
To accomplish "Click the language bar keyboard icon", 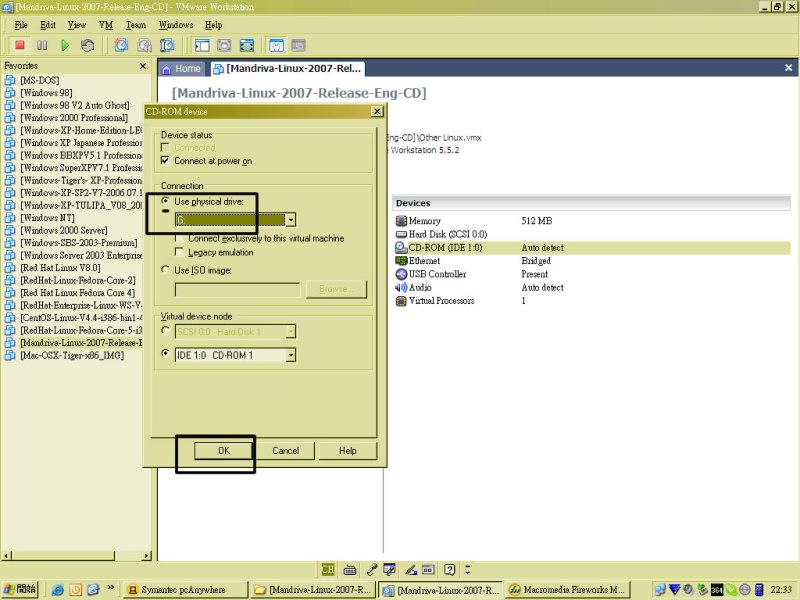I will (x=350, y=569).
